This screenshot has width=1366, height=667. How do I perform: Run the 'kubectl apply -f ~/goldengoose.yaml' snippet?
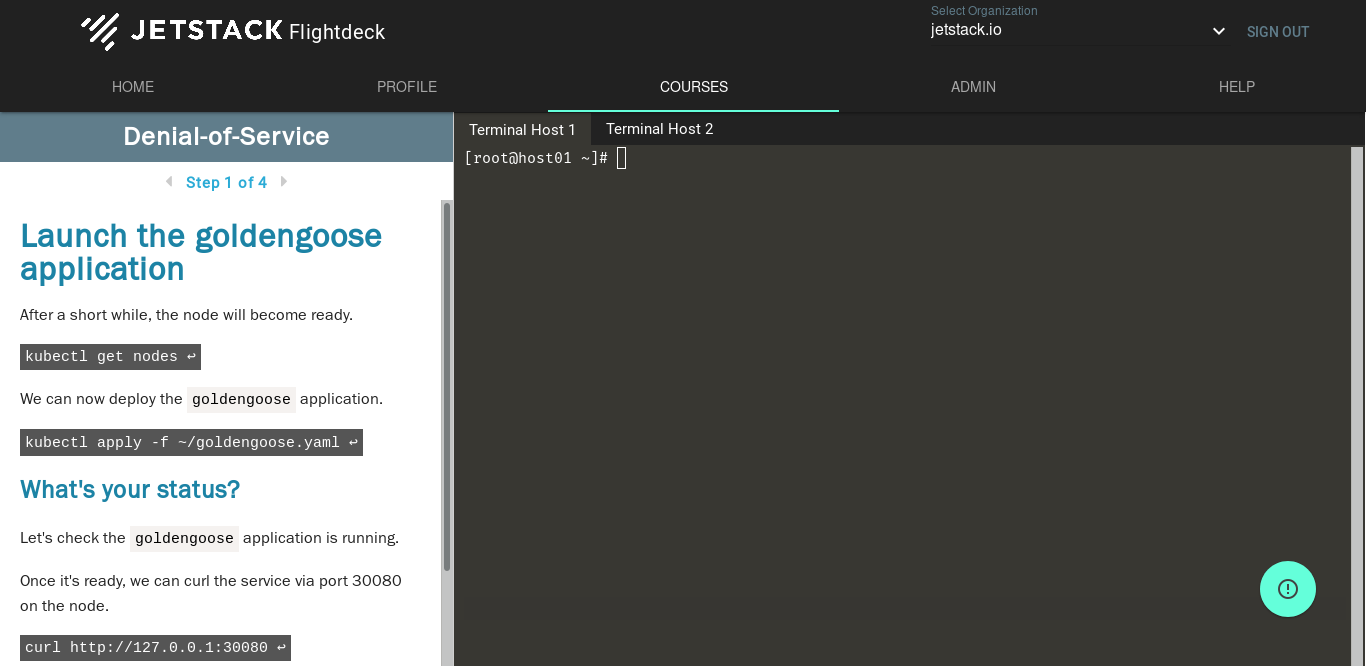191,442
